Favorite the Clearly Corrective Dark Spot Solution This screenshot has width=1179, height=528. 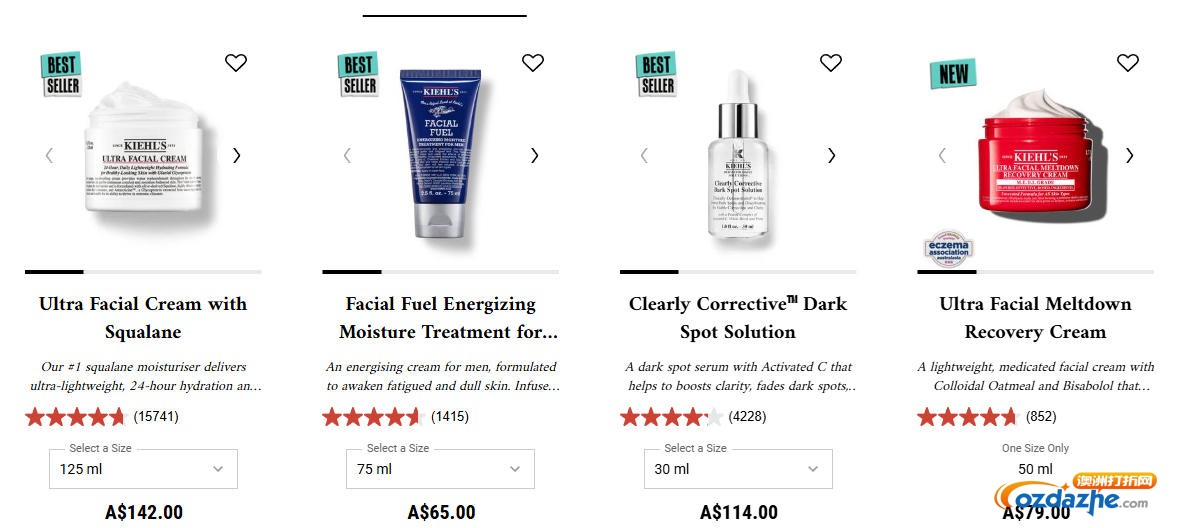click(x=831, y=62)
